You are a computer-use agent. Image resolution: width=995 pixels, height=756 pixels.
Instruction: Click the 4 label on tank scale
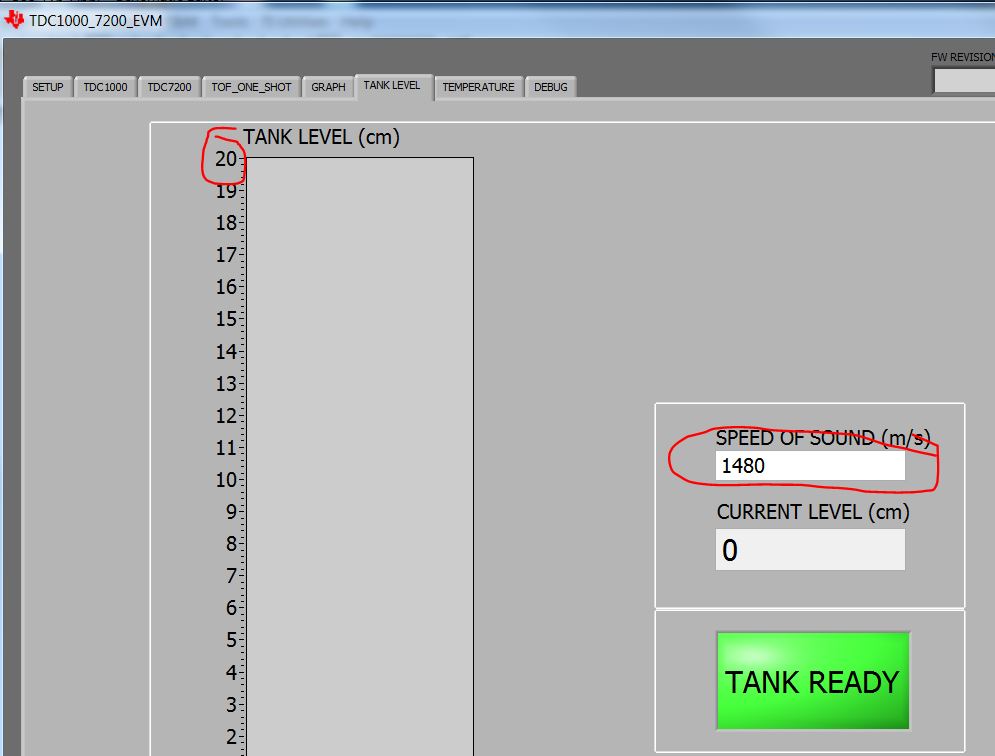pos(232,672)
